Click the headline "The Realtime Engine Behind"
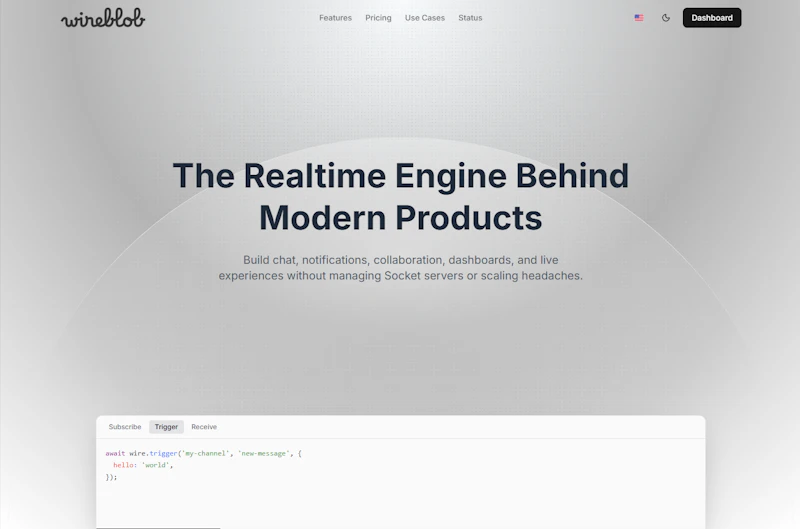This screenshot has height=529, width=800. [x=401, y=175]
